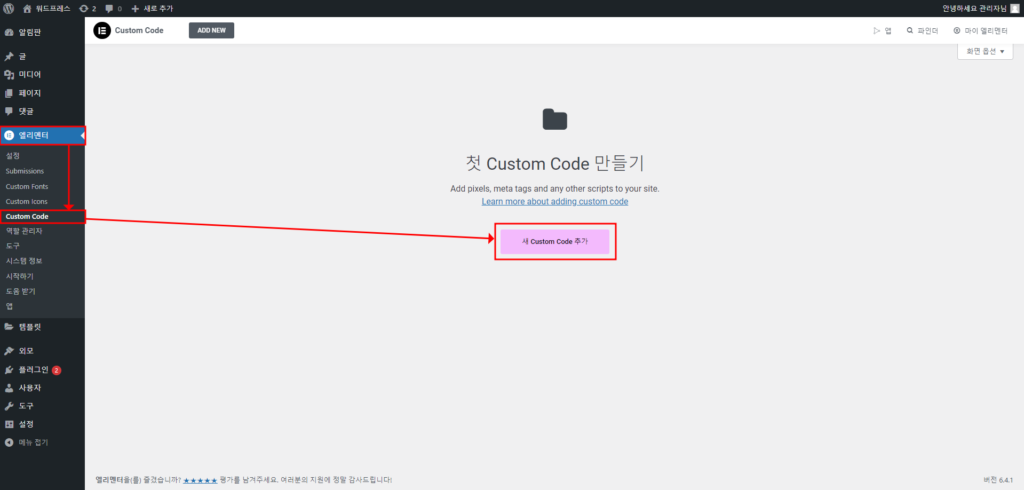Click the 새 Custom Code 추가 button
The width and height of the screenshot is (1024, 490).
555,242
